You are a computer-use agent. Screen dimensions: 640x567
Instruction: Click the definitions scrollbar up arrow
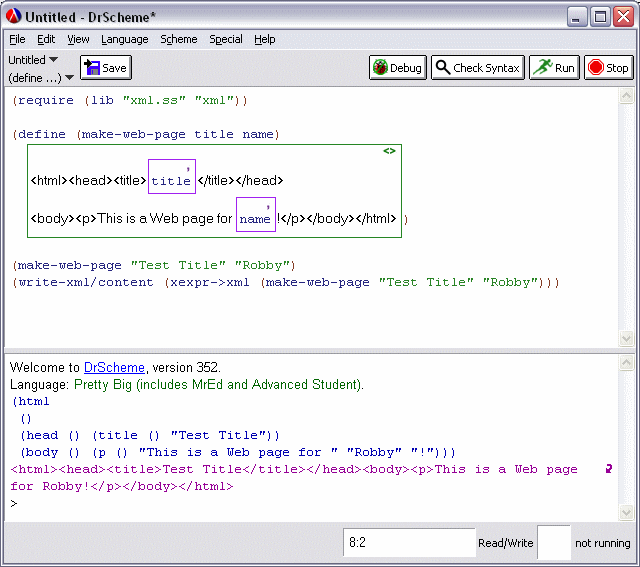point(626,96)
